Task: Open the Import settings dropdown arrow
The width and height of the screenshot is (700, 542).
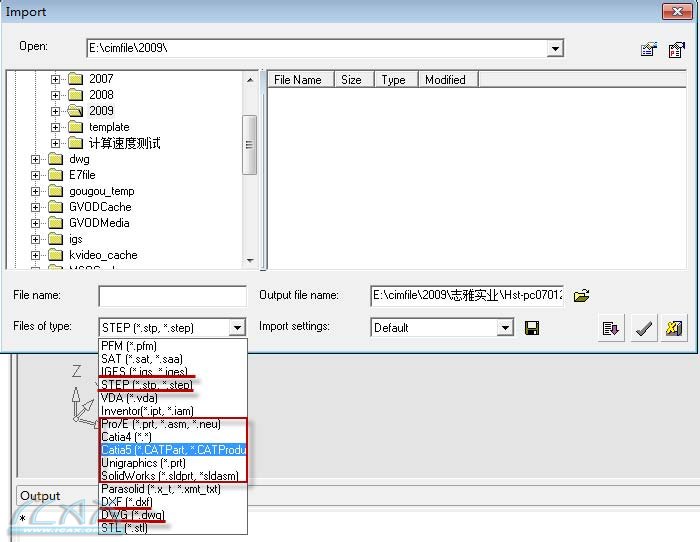Action: [505, 328]
